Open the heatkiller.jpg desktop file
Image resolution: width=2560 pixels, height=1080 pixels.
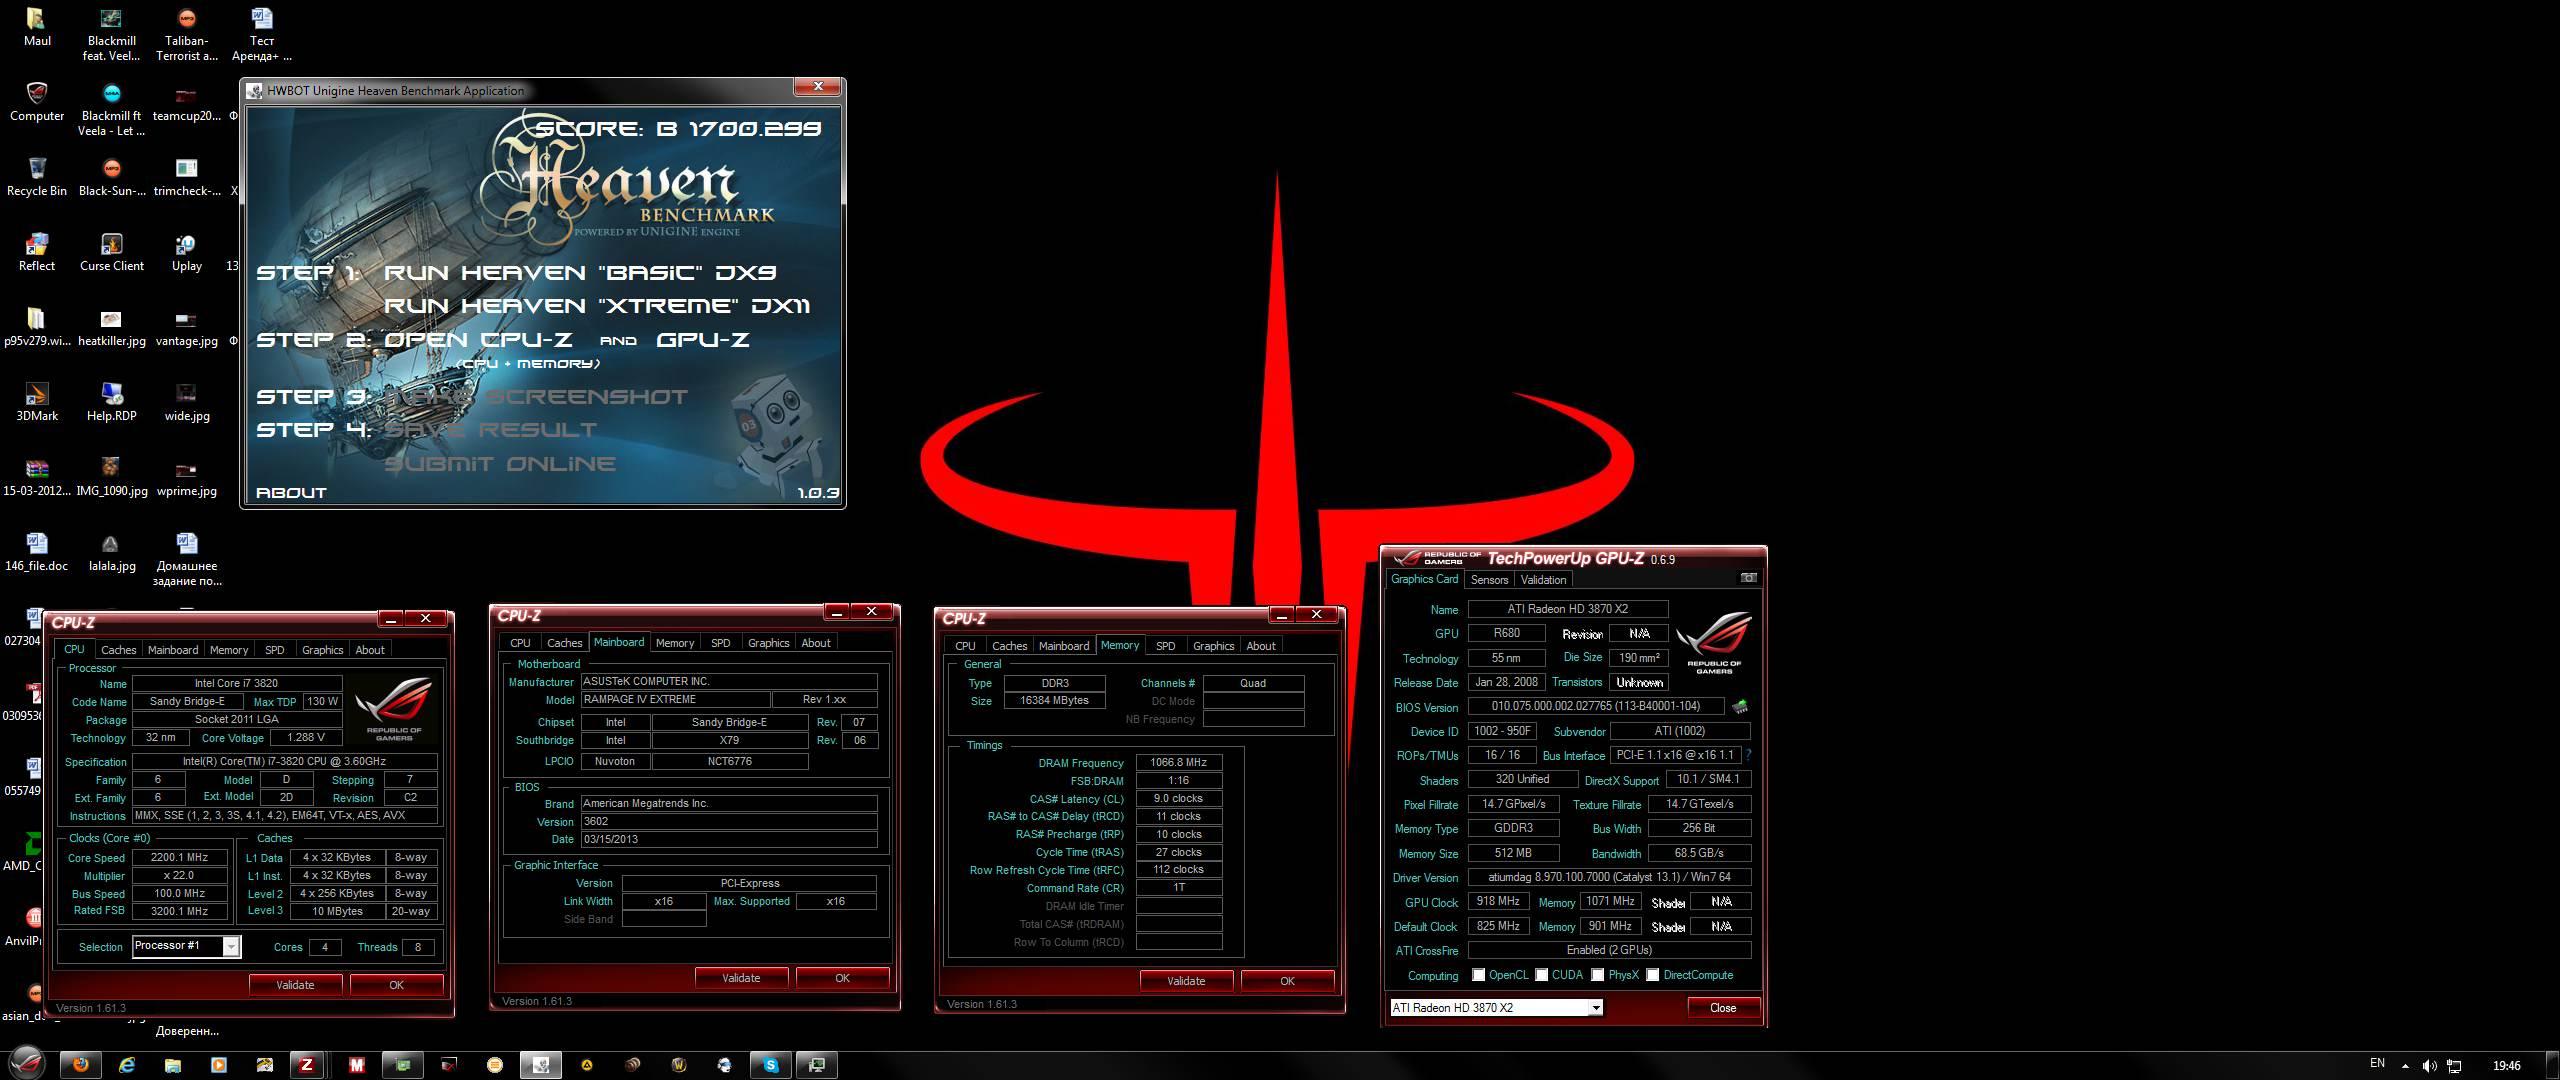pos(111,326)
